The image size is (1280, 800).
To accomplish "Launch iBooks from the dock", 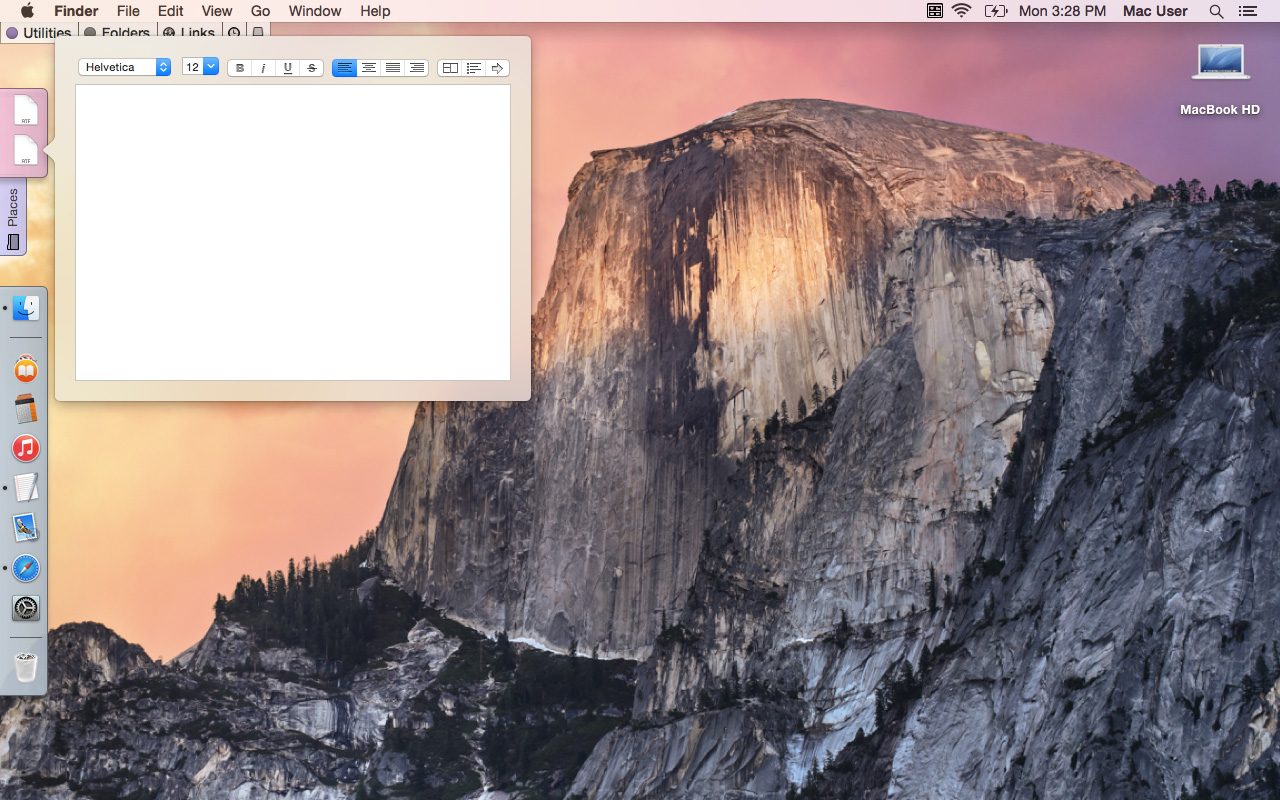I will tap(26, 369).
